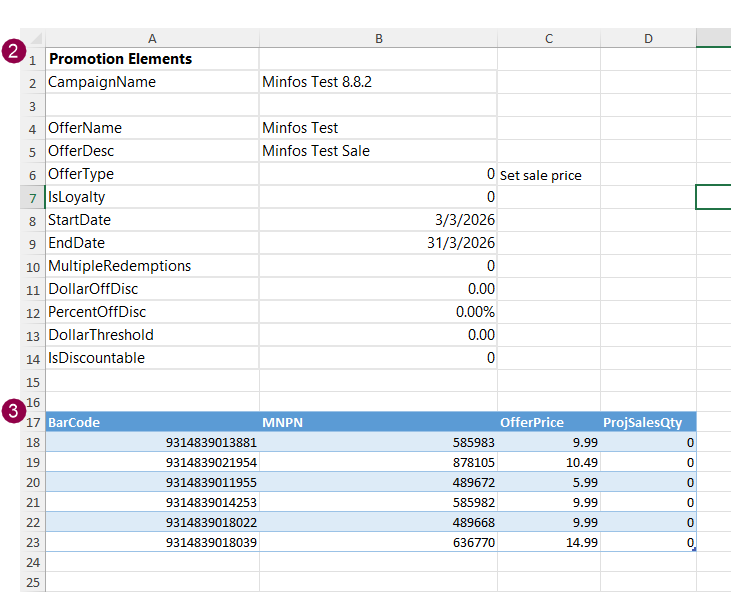731x592 pixels.
Task: Select column C header
Action: (548, 38)
